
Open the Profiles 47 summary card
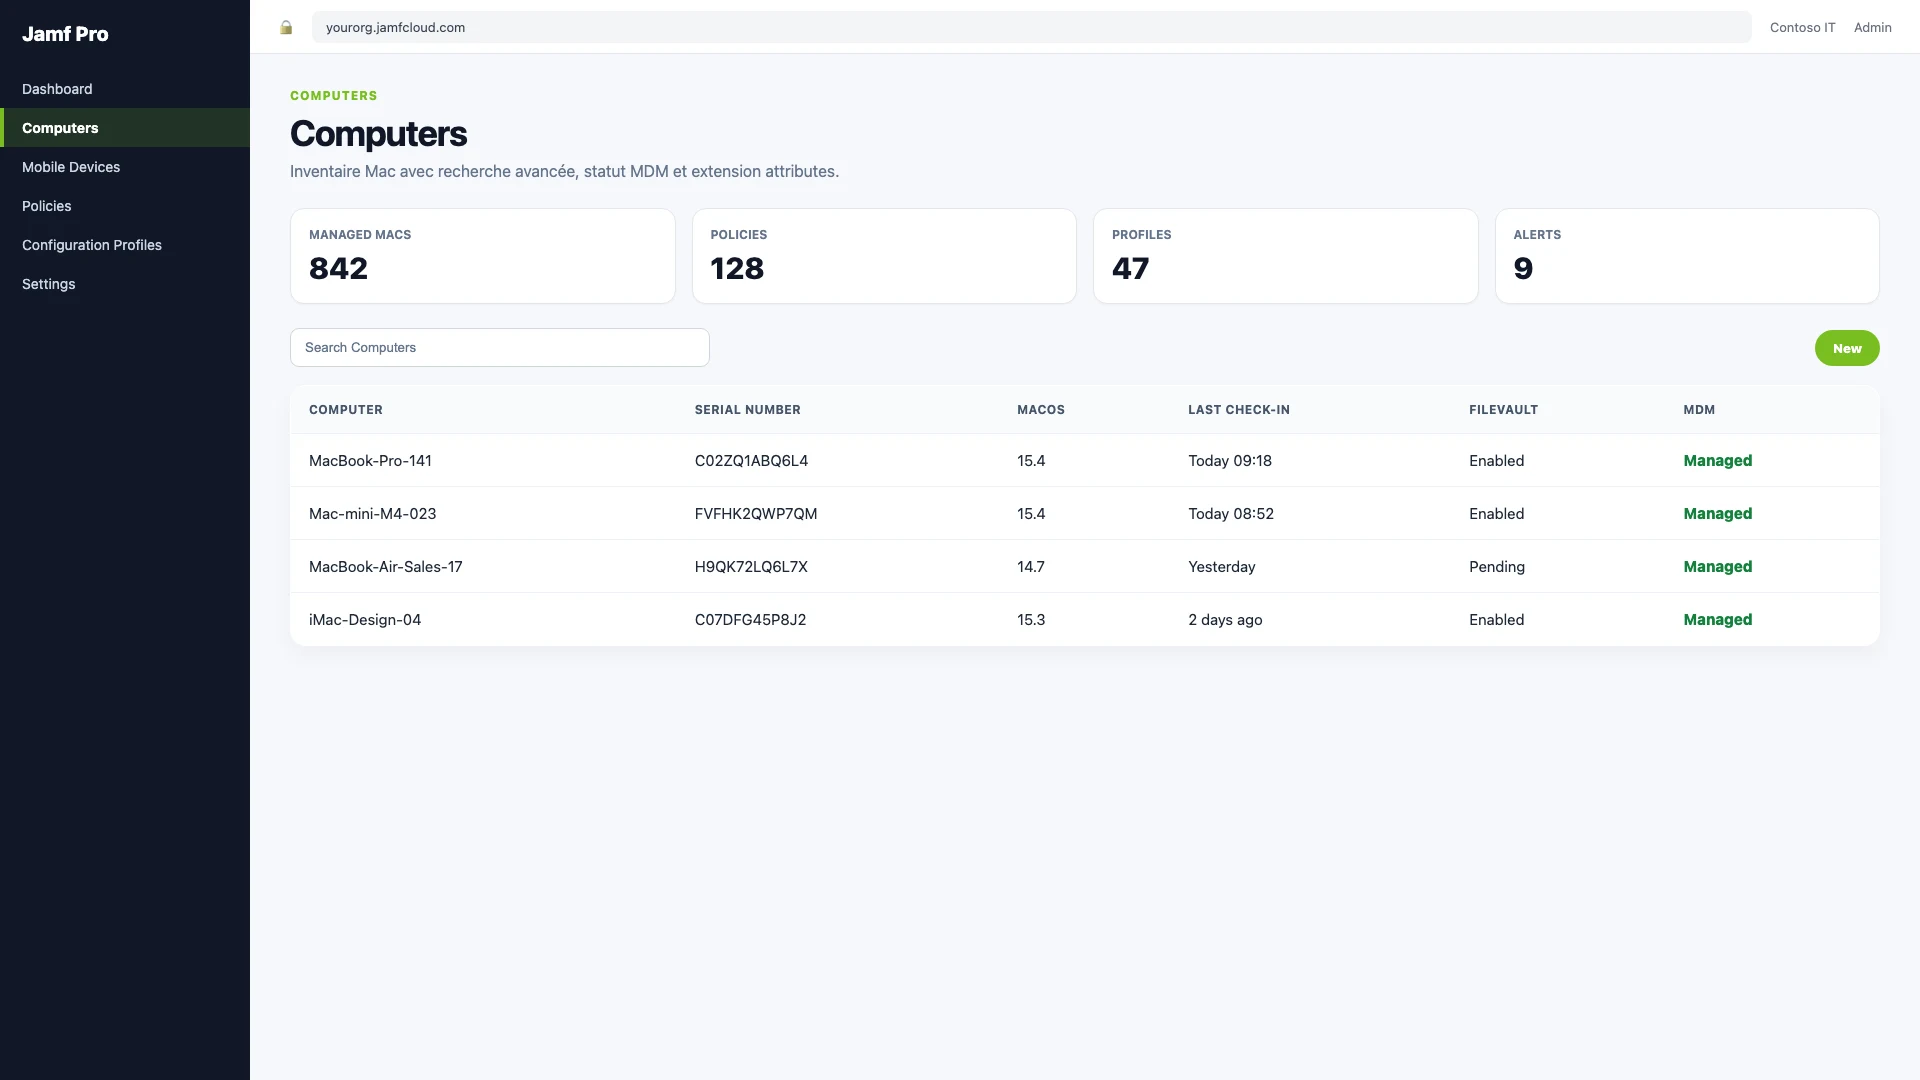click(x=1286, y=256)
